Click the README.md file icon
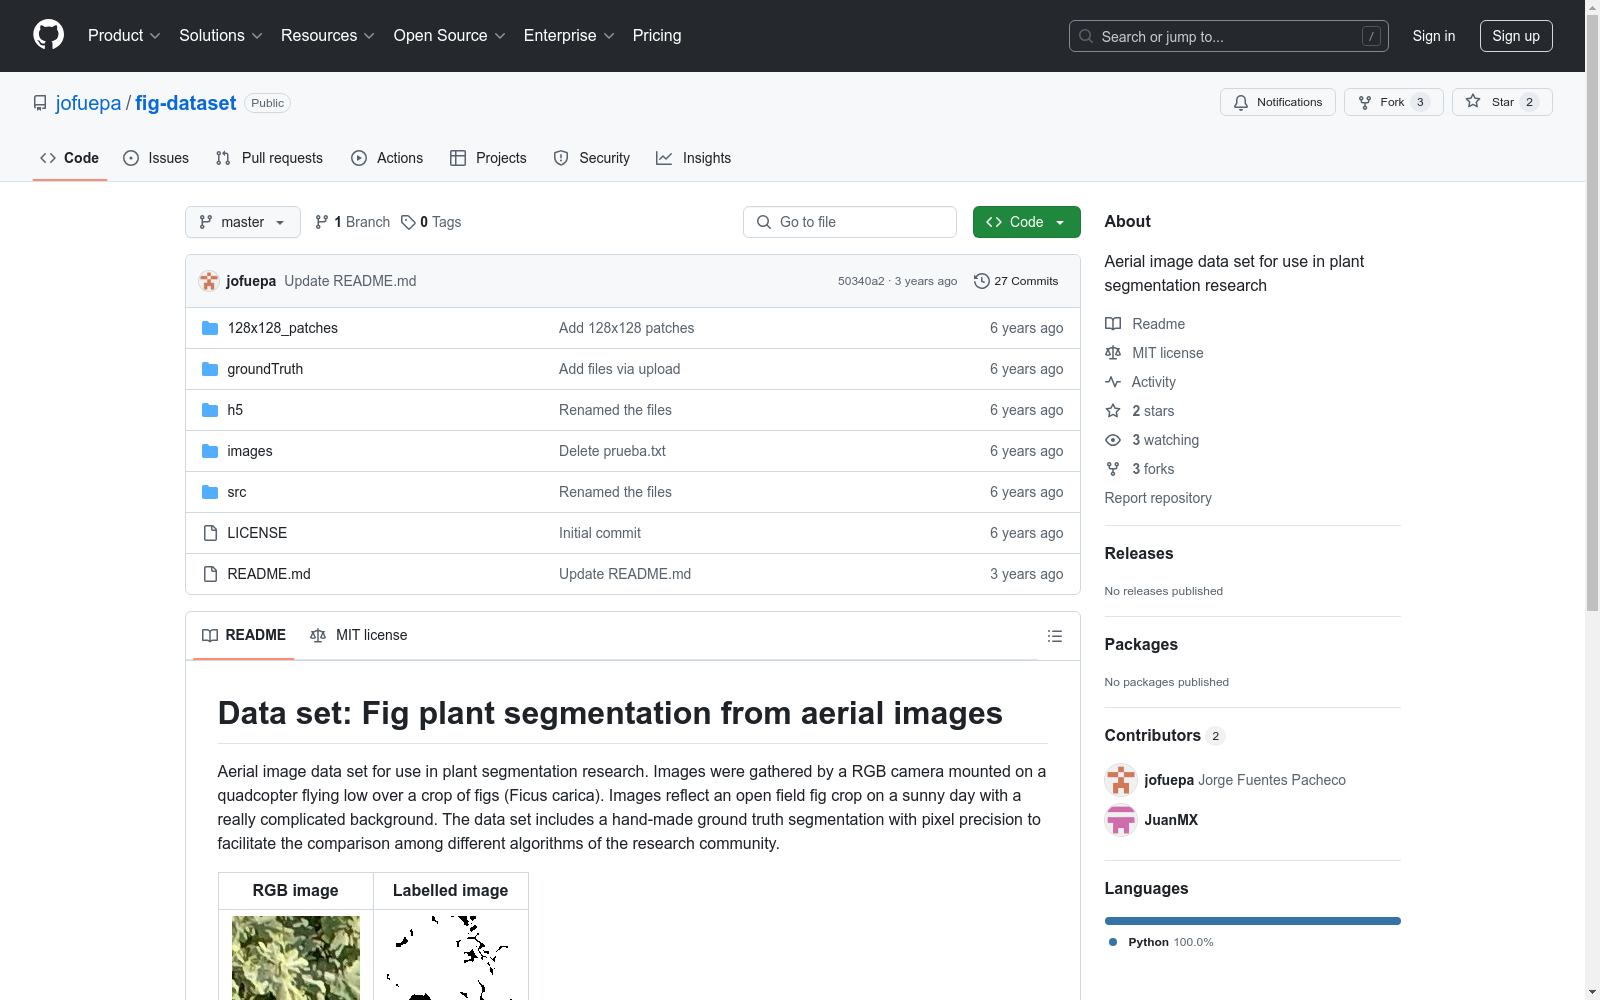The image size is (1600, 1000). 210,574
